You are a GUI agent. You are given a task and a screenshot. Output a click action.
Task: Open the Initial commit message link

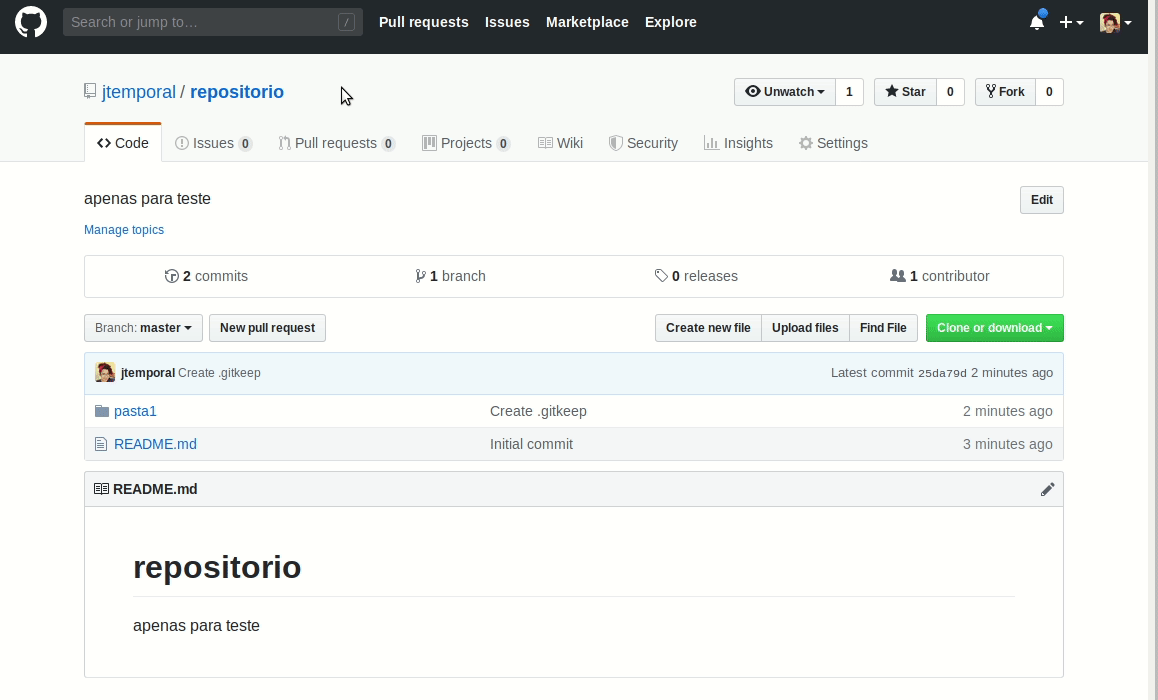[532, 445]
